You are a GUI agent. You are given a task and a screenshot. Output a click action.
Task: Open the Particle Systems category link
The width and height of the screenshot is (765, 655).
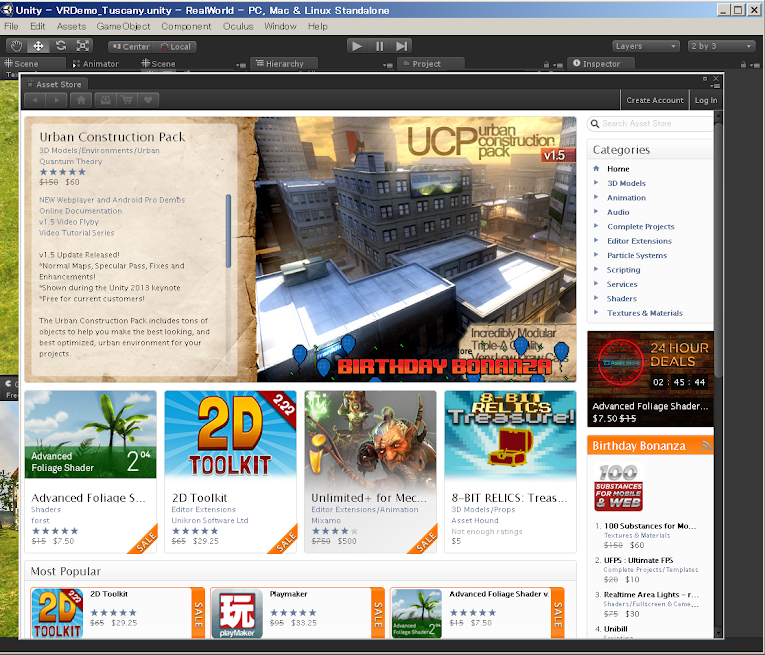637,255
